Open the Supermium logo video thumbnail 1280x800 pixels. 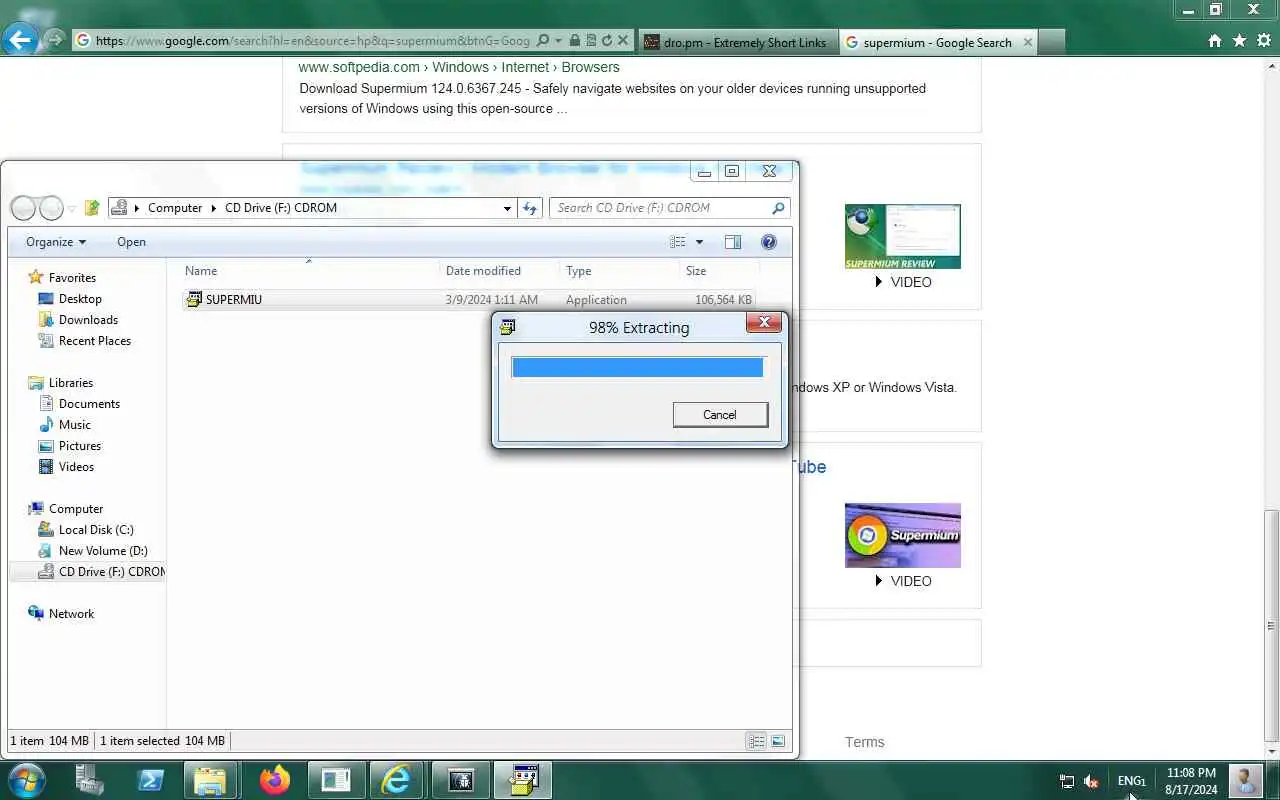(903, 535)
